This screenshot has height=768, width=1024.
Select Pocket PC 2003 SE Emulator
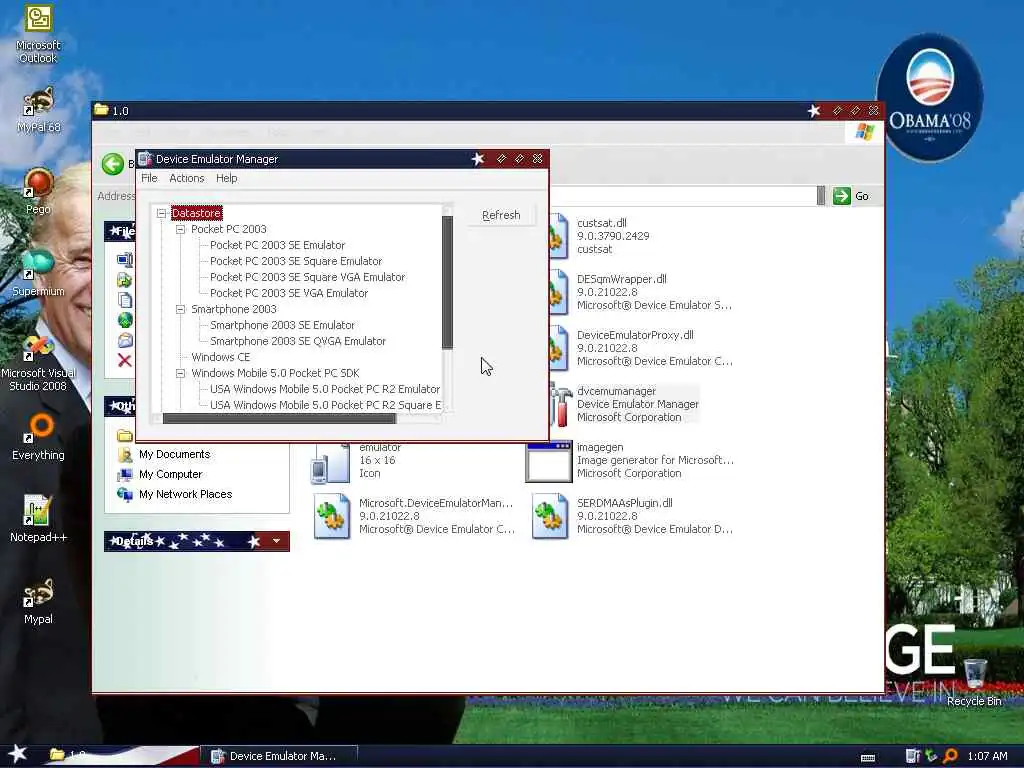tap(278, 246)
